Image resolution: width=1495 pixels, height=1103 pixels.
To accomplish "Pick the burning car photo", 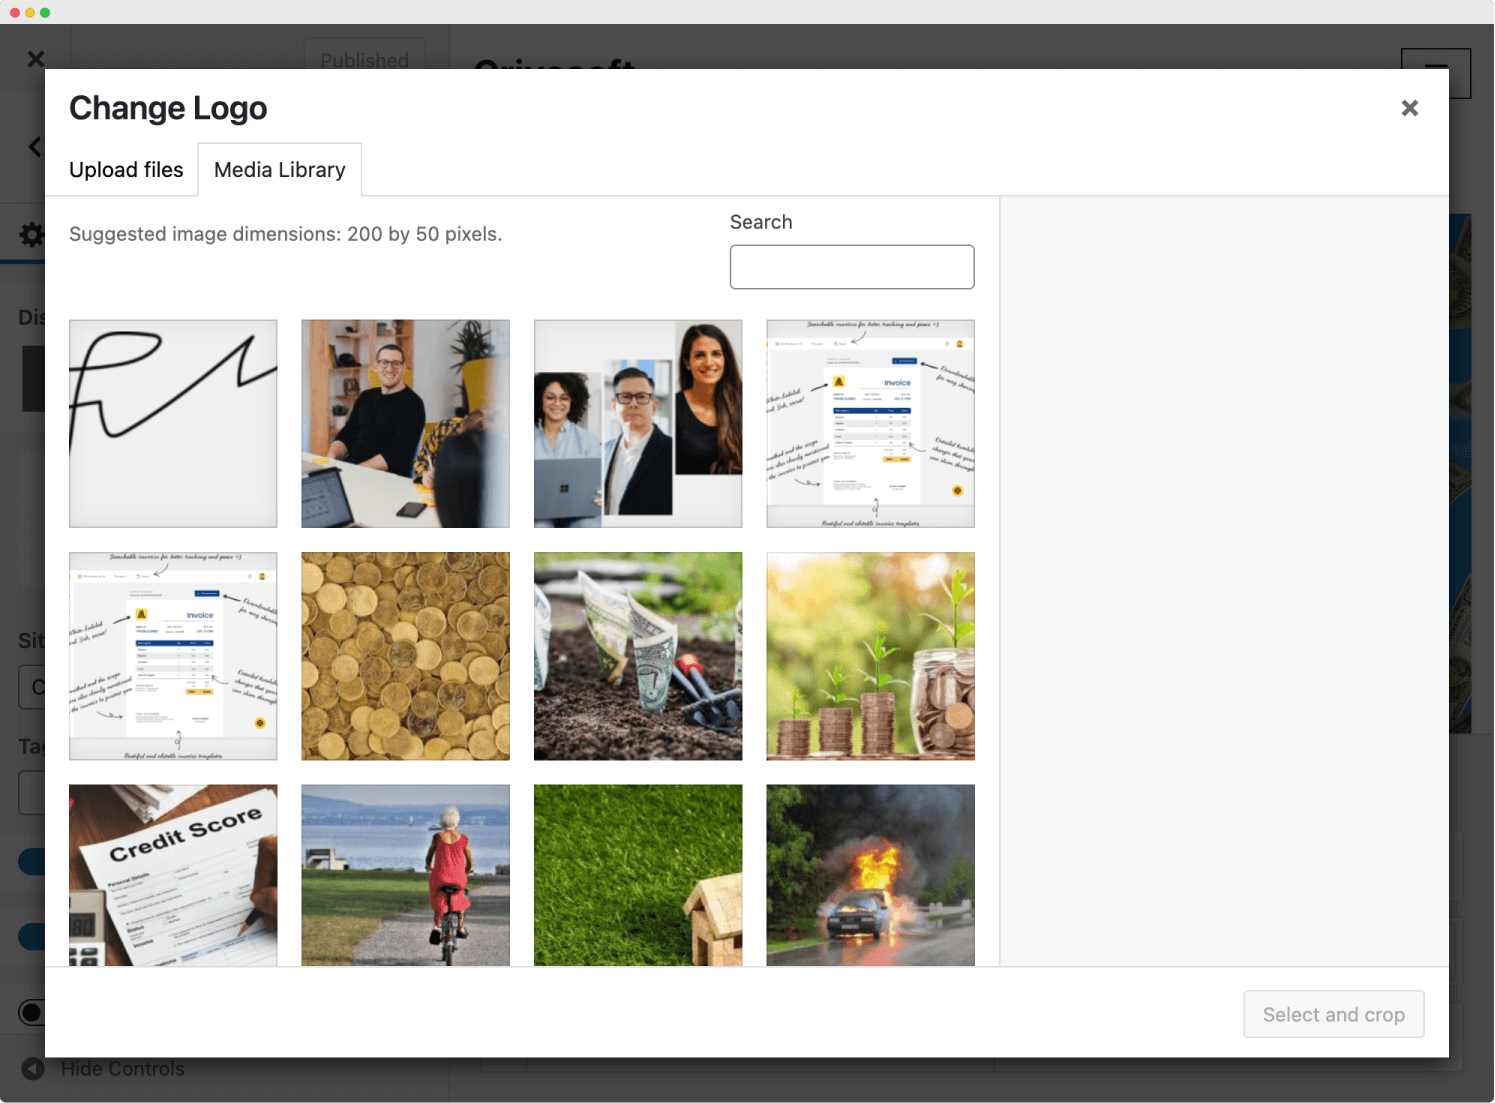I will pos(870,875).
